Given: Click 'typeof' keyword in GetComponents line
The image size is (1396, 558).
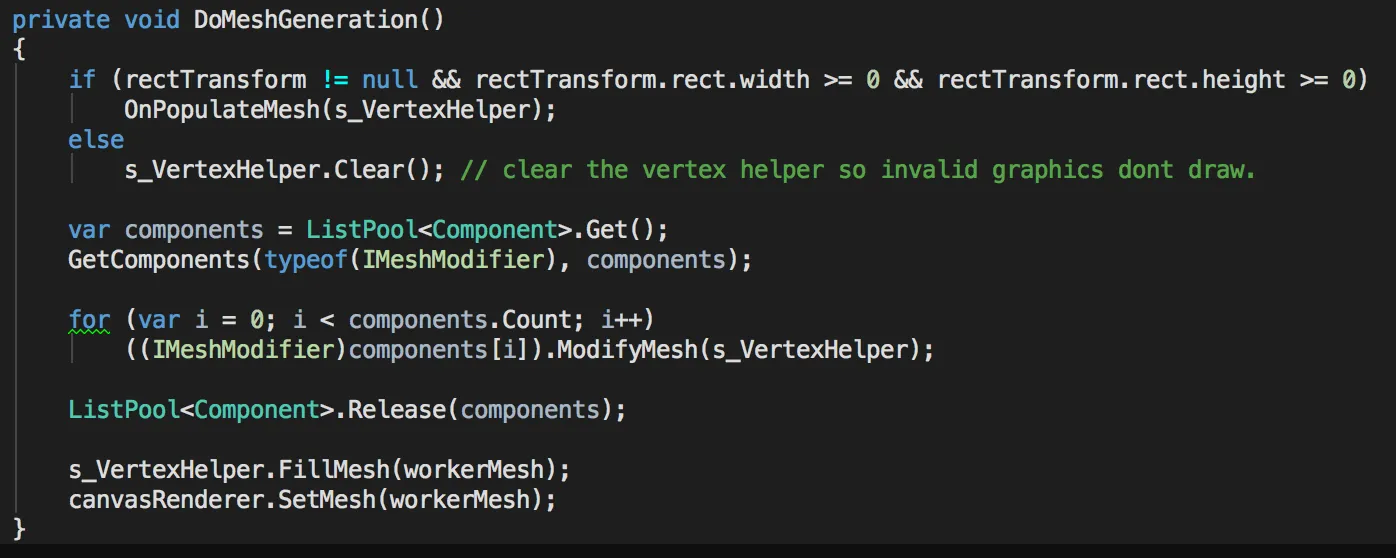Looking at the screenshot, I should coord(304,260).
